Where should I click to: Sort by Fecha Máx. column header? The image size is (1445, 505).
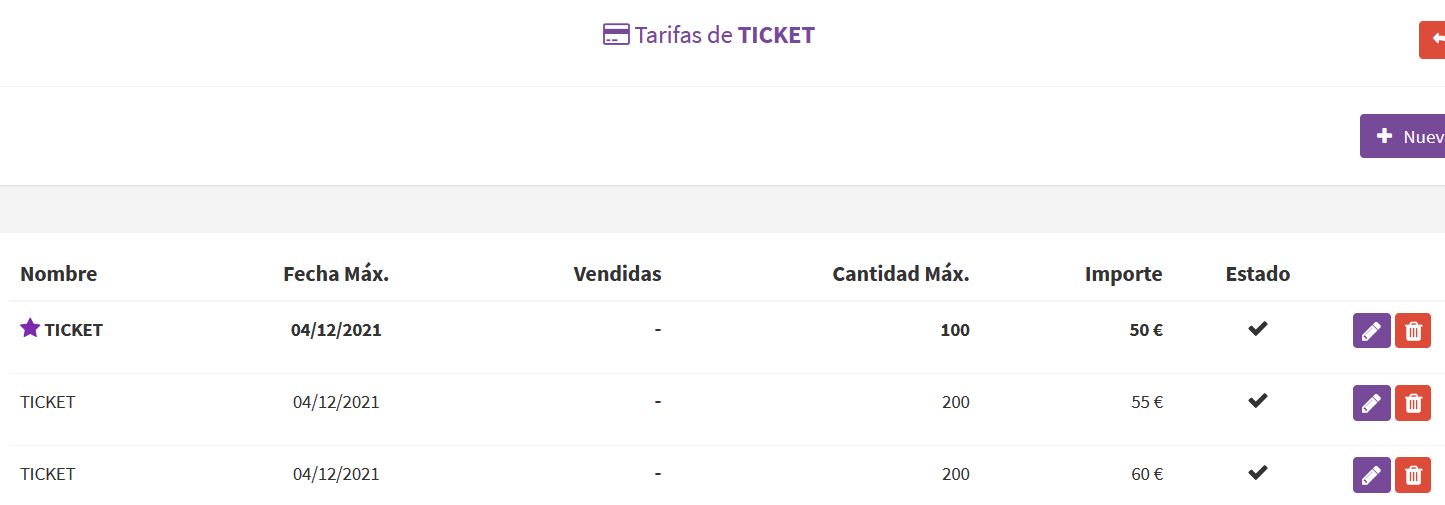point(336,274)
